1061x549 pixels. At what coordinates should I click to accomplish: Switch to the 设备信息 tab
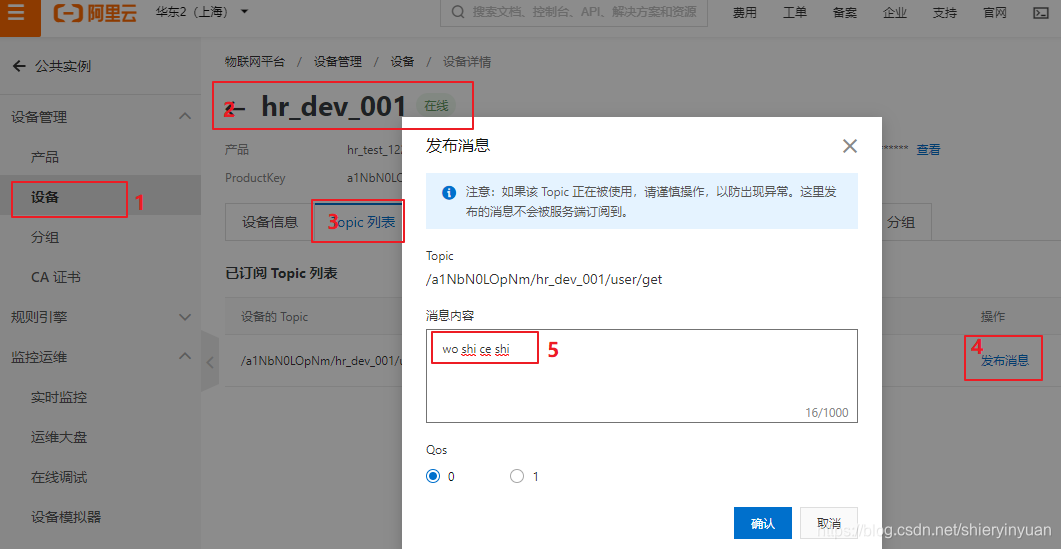tap(270, 222)
